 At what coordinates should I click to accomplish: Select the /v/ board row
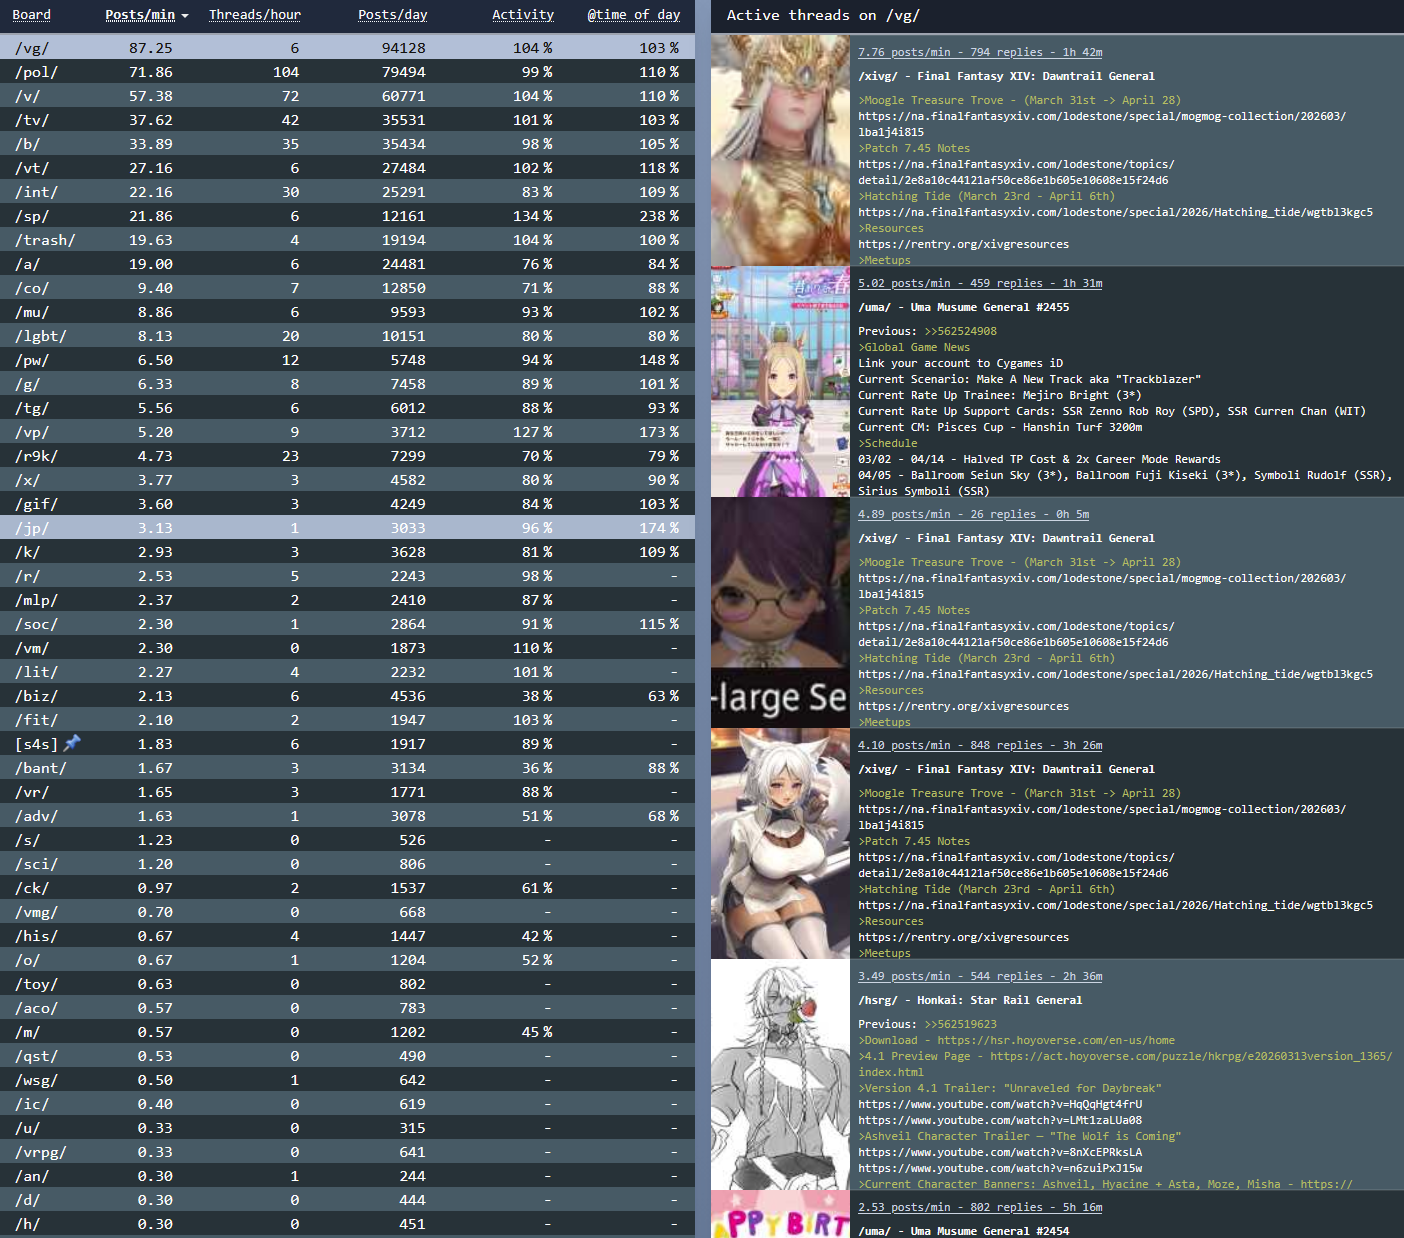tap(347, 96)
